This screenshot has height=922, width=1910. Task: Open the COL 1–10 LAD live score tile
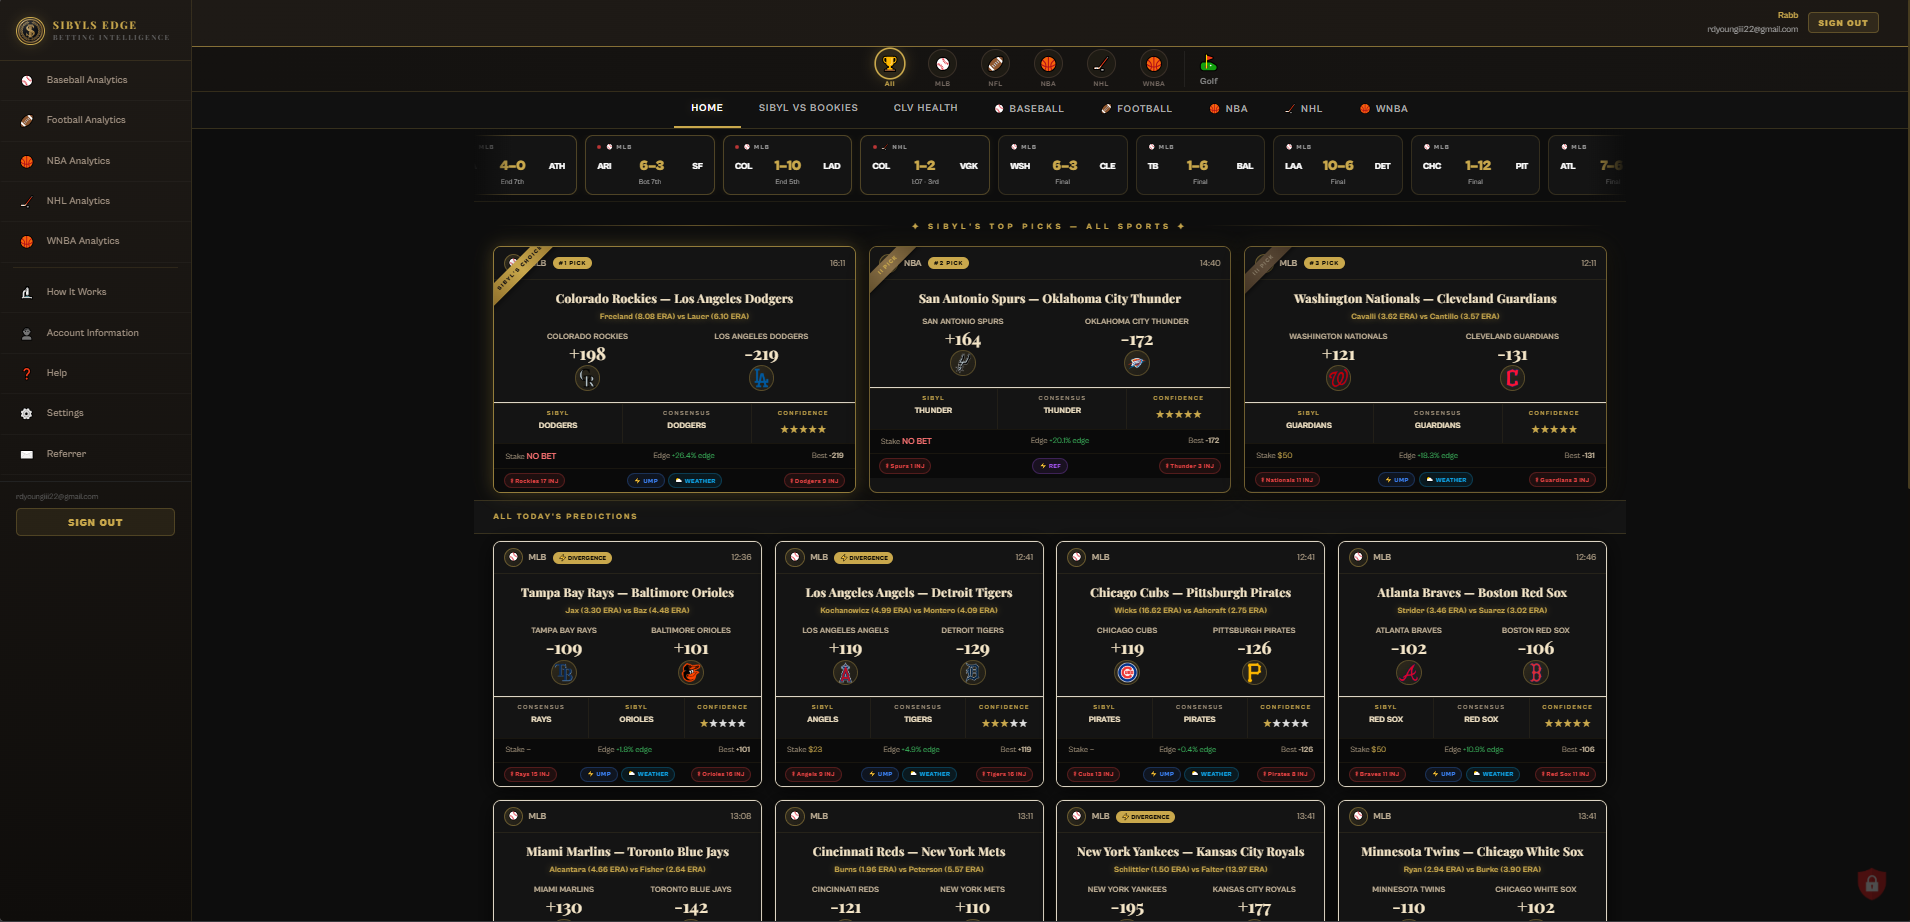point(787,164)
